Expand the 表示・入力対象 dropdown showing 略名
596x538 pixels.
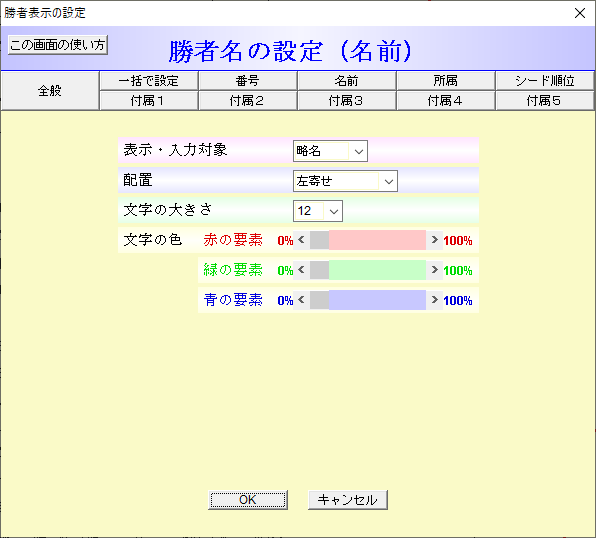(330, 151)
